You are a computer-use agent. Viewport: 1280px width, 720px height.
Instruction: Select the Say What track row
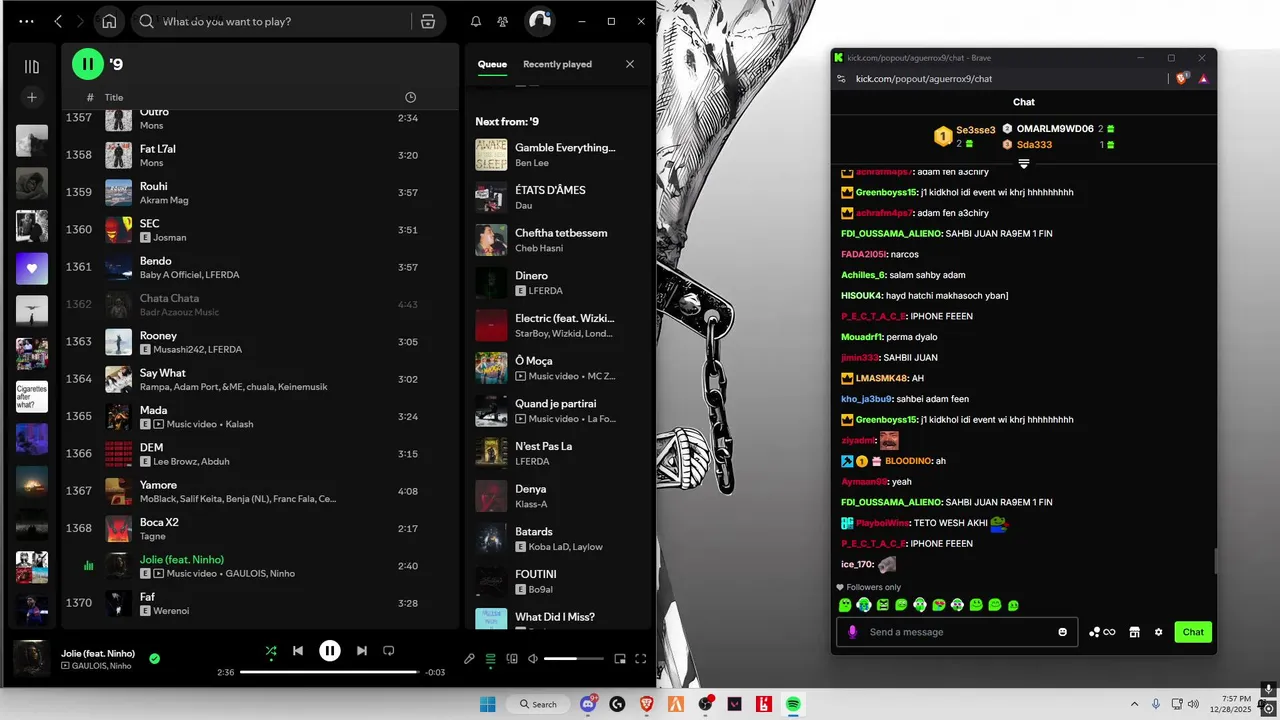coord(260,379)
